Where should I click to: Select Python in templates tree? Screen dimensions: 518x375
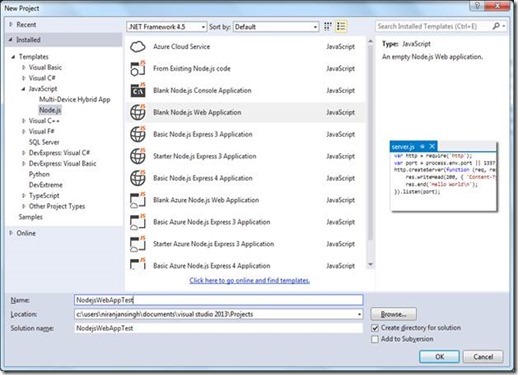pyautogui.click(x=39, y=174)
